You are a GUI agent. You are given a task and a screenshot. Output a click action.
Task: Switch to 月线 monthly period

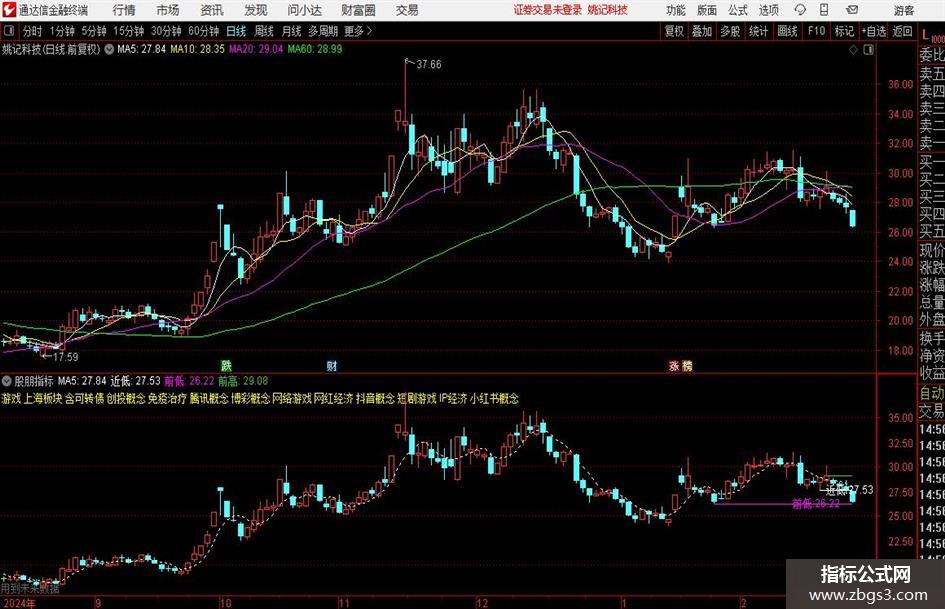(292, 31)
